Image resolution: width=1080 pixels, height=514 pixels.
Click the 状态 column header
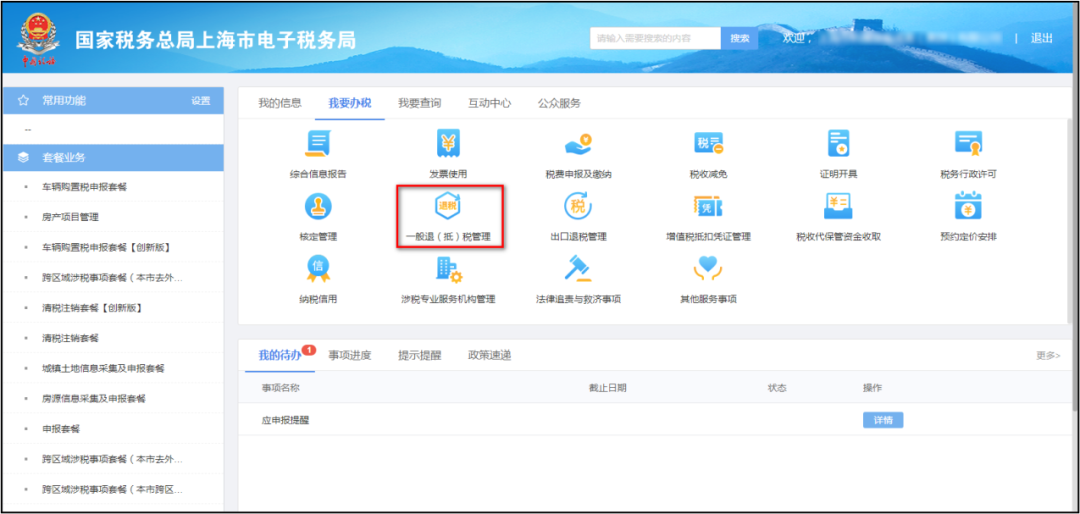click(x=777, y=388)
